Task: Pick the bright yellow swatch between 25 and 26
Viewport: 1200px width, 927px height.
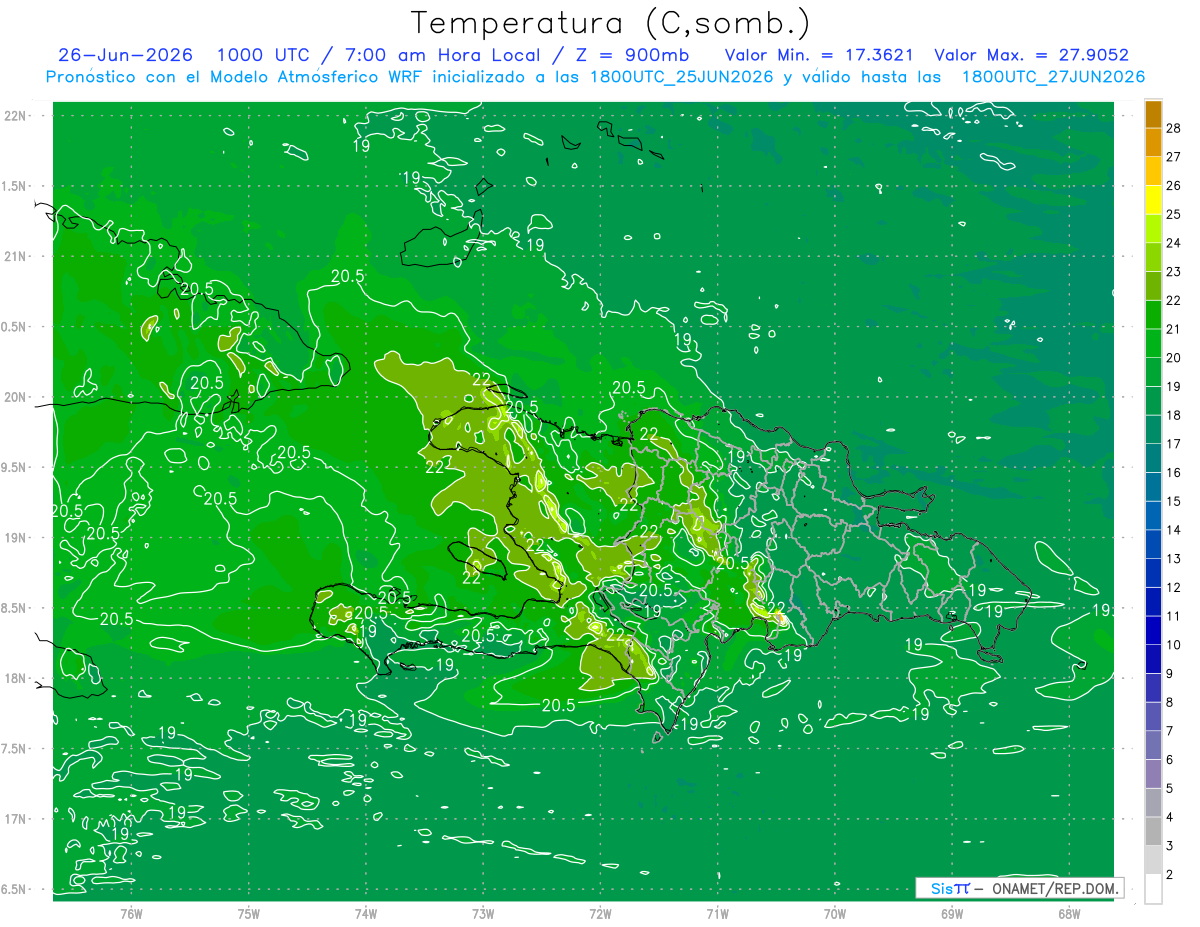Action: pos(1153,201)
